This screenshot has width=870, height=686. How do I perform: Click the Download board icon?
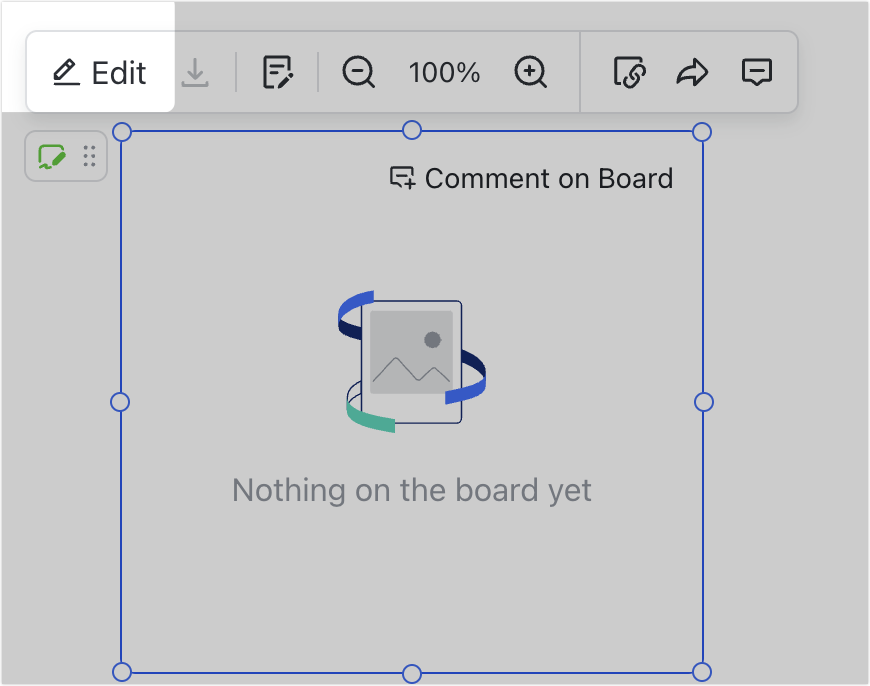coord(196,71)
